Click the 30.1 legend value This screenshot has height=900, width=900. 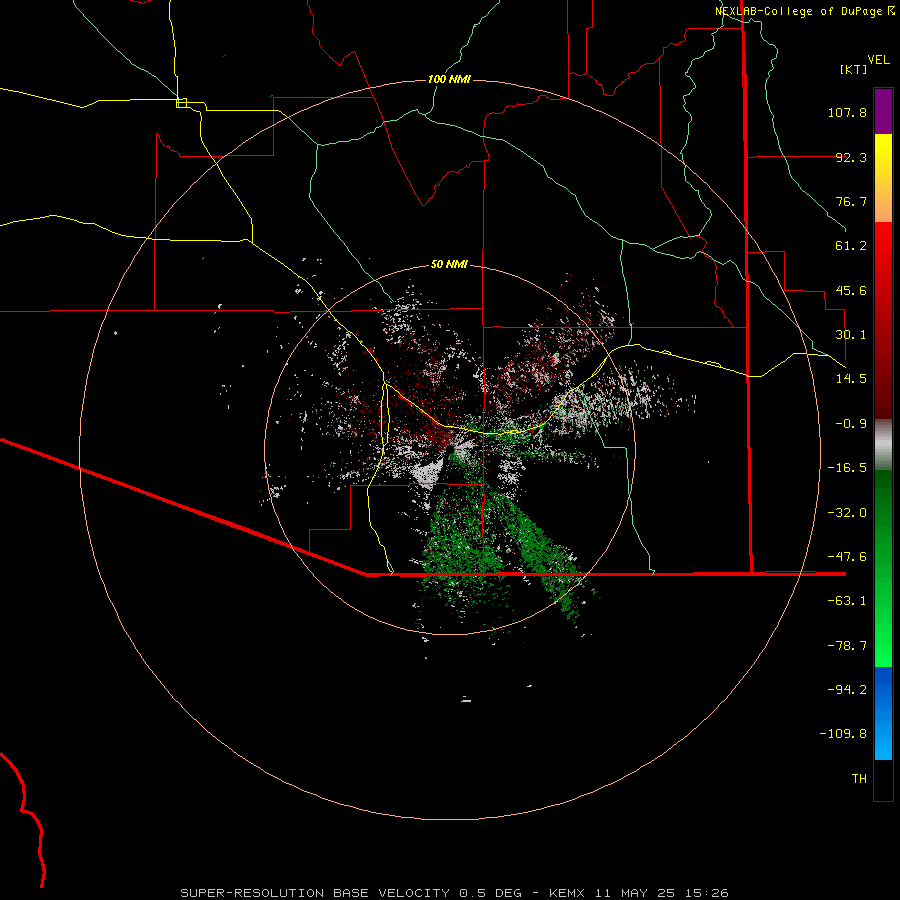coord(851,335)
